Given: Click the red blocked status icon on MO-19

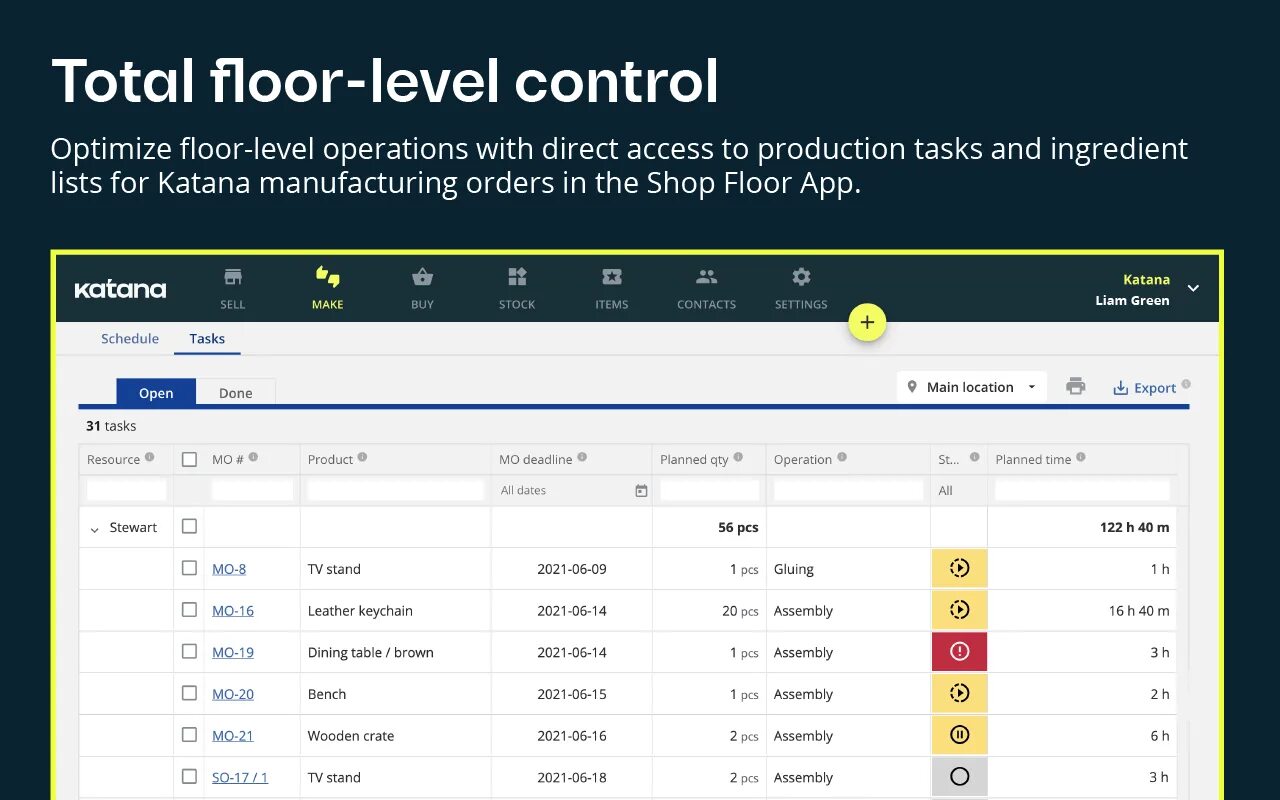Looking at the screenshot, I should point(959,651).
